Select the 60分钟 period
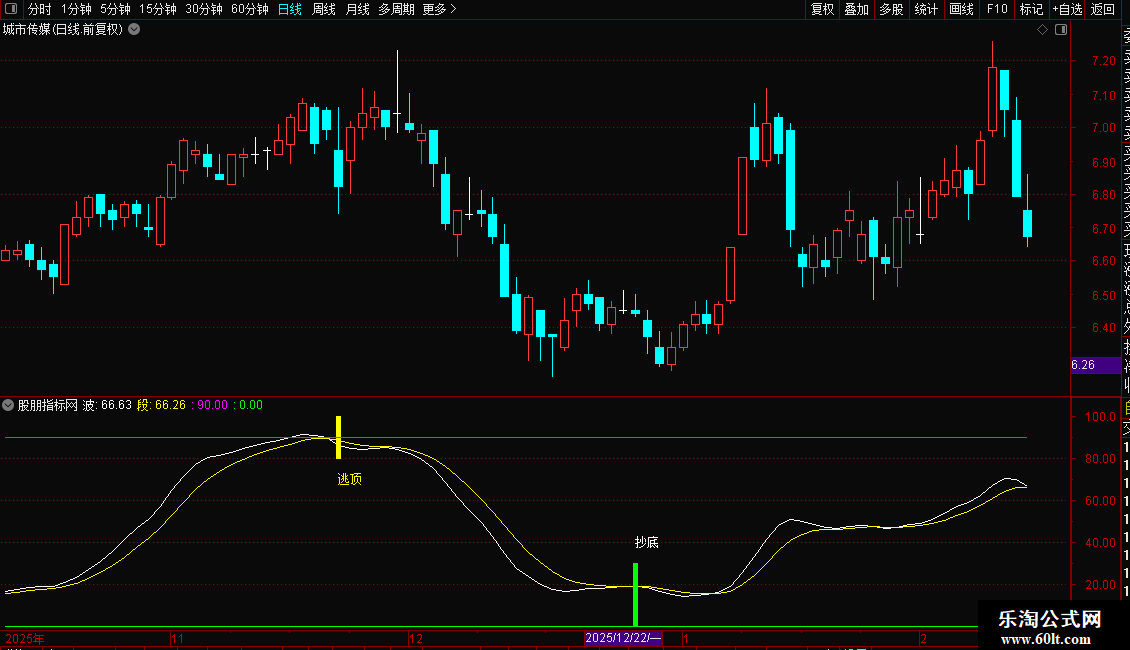1130x650 pixels. [250, 9]
